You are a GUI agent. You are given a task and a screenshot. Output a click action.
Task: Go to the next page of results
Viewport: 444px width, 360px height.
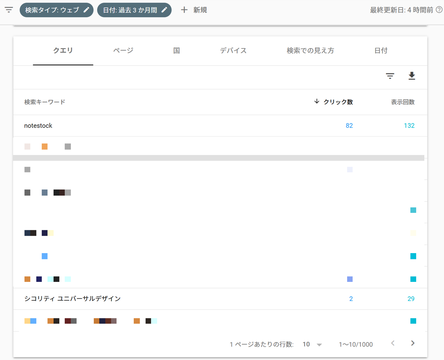point(413,343)
